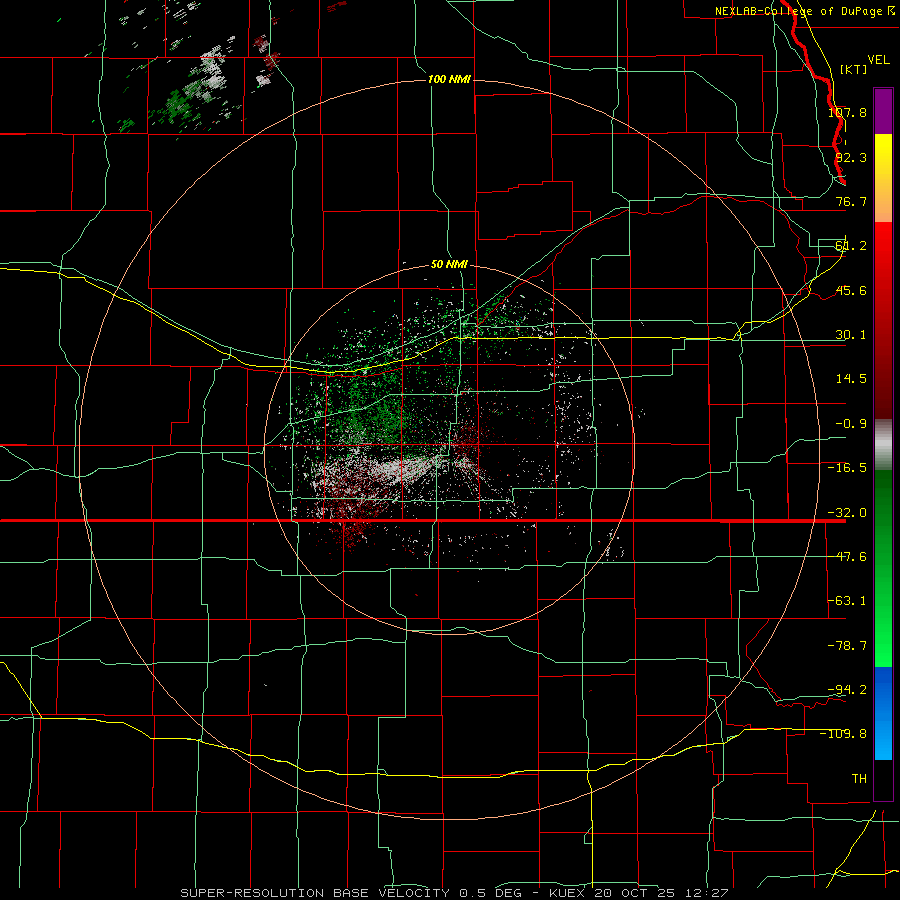The image size is (900, 900).
Task: Click the -78.7 velocity scale value
Action: (847, 646)
